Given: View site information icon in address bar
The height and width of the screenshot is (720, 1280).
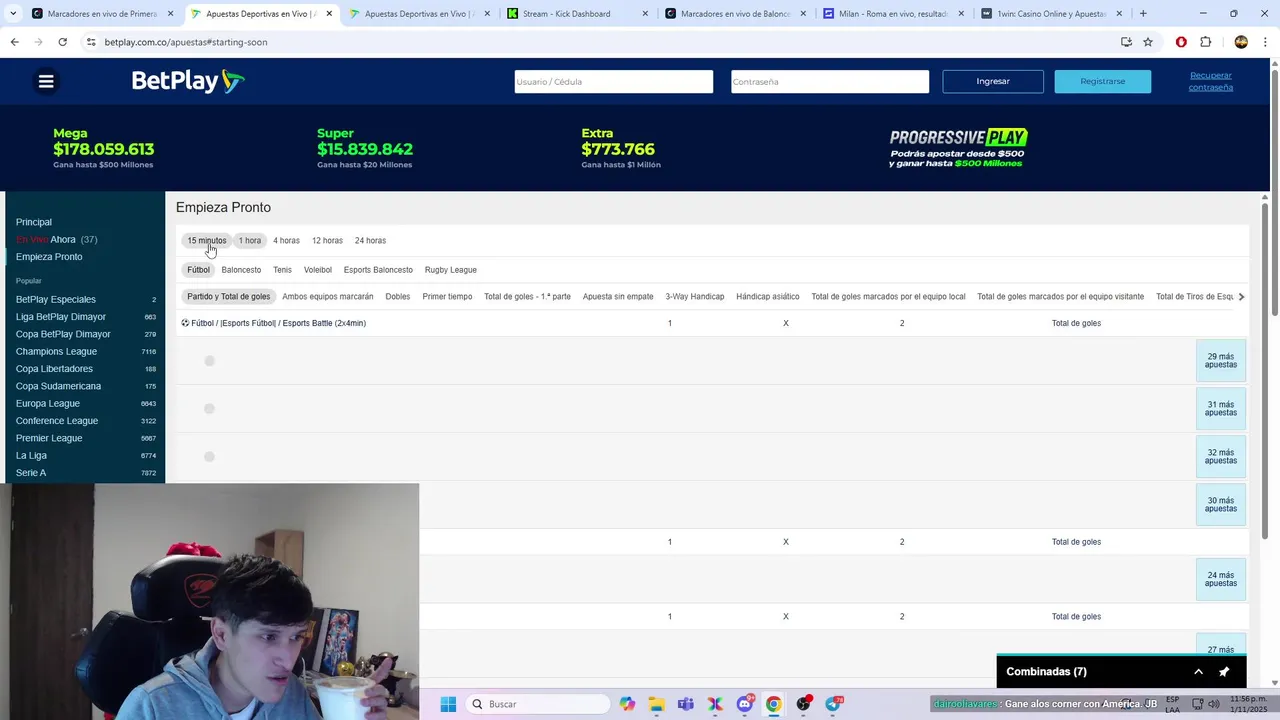Looking at the screenshot, I should (91, 42).
